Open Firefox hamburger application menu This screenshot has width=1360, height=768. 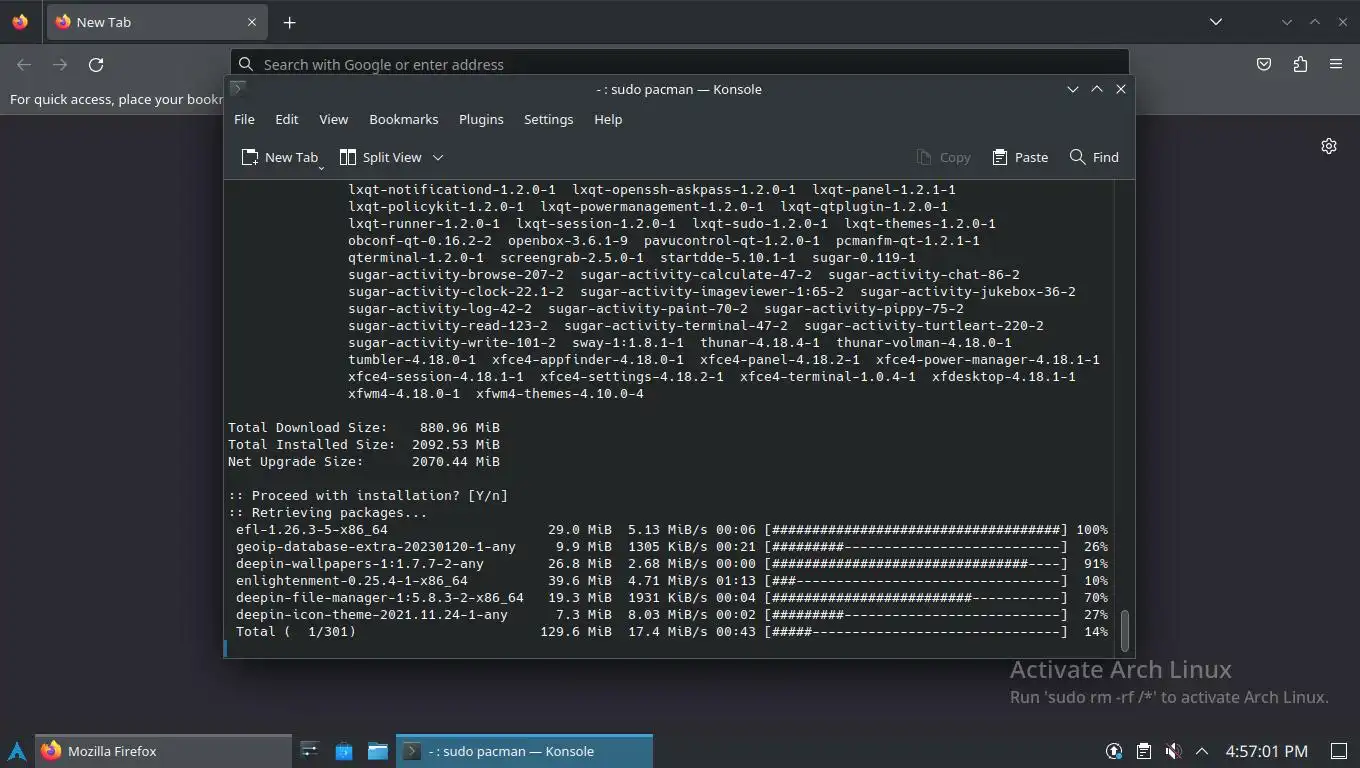(1336, 64)
